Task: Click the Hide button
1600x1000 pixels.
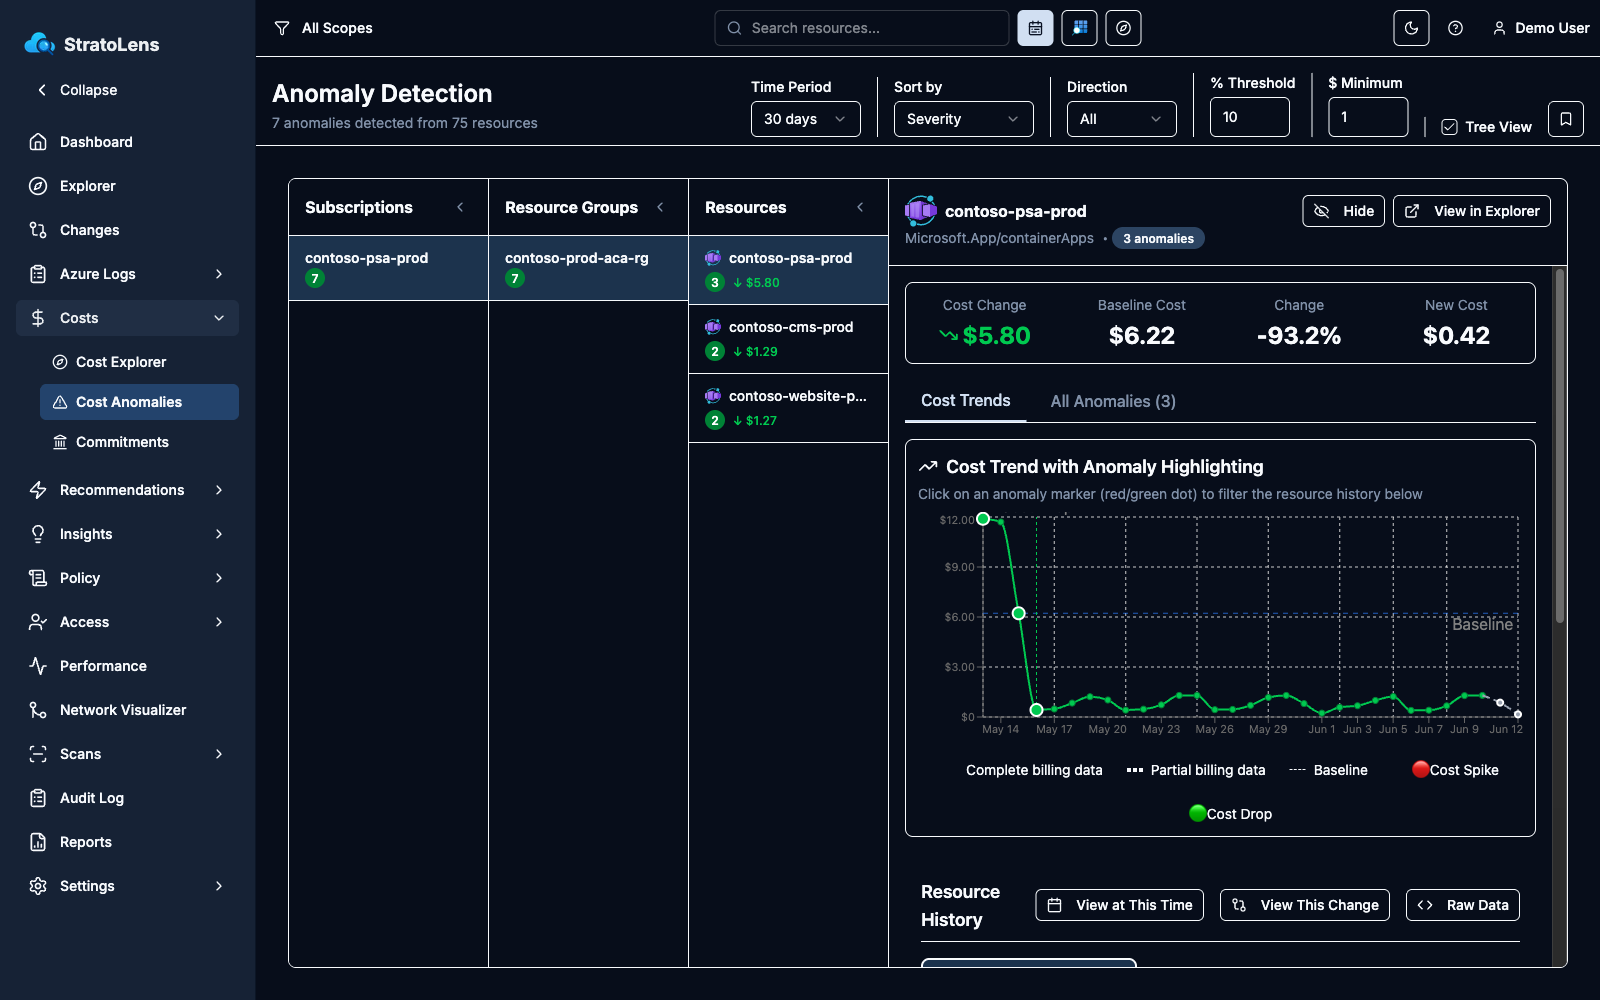Action: point(1343,211)
